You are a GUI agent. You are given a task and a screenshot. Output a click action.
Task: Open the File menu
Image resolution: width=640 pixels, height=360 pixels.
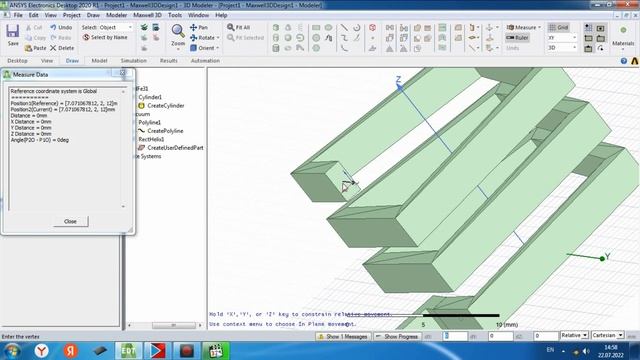point(18,15)
